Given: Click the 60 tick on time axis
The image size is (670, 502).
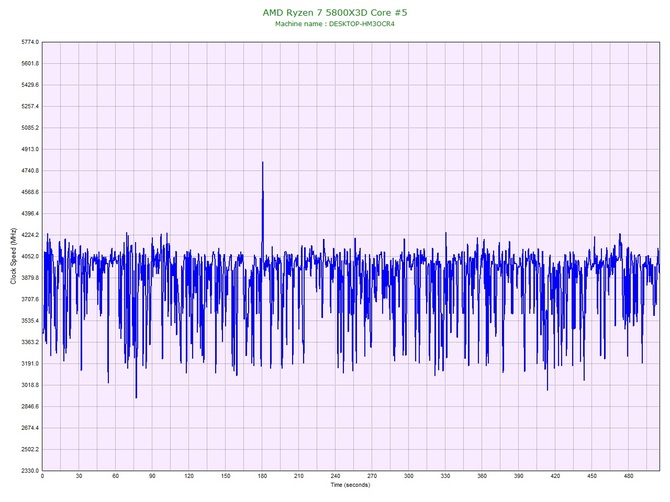Looking at the screenshot, I should pos(115,476).
